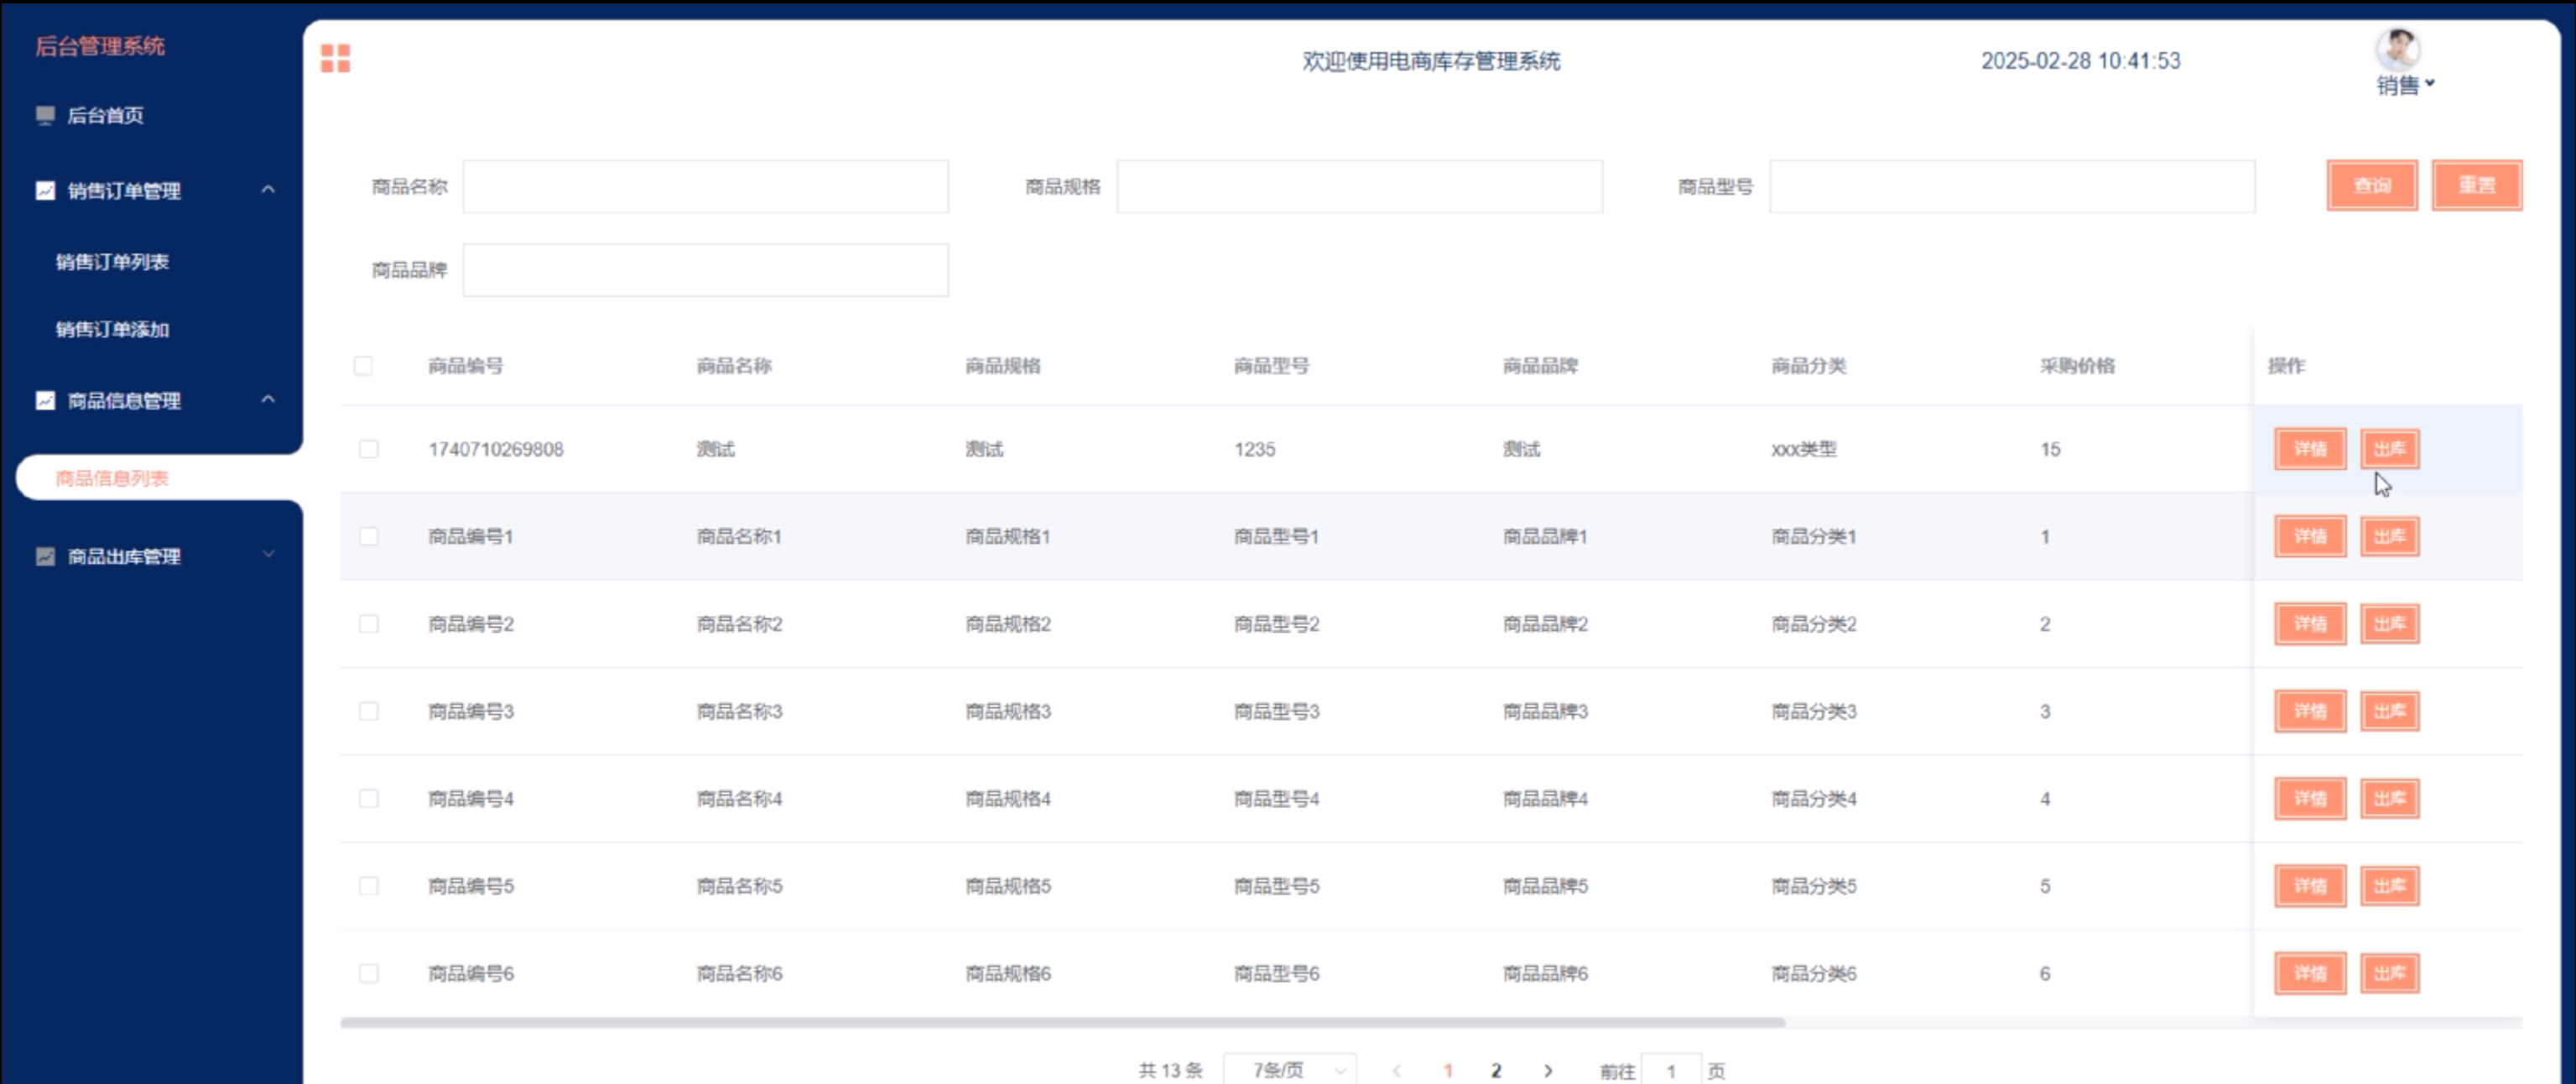
Task: Click the 商品出库管理 chart icon
Action: pos(45,556)
